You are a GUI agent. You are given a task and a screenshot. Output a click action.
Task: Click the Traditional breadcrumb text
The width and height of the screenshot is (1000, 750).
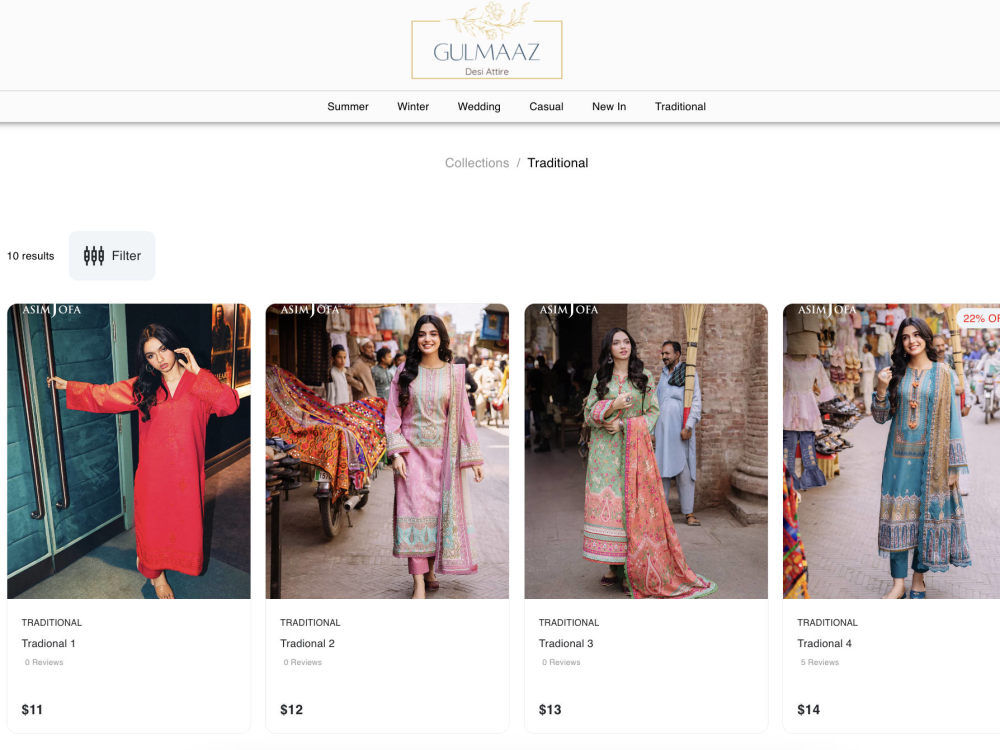[557, 163]
